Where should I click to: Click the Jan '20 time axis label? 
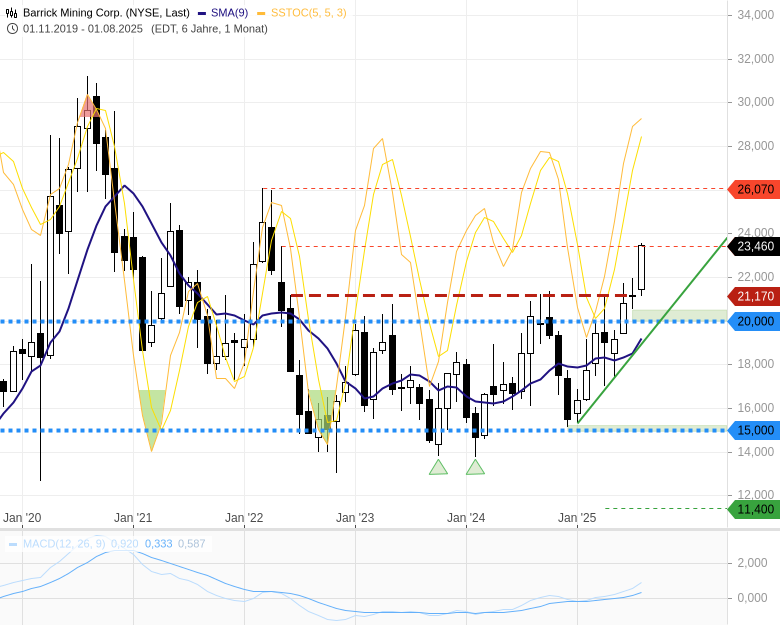coord(22,518)
